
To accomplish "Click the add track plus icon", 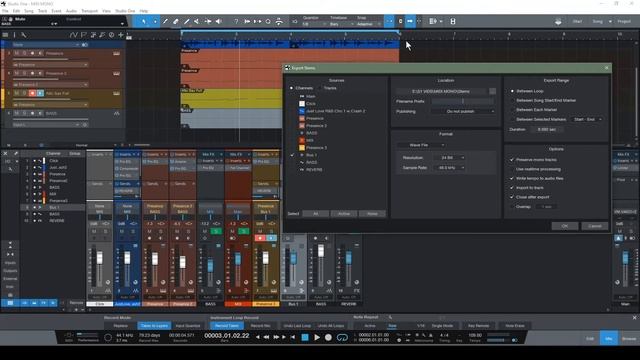I will pos(121,35).
